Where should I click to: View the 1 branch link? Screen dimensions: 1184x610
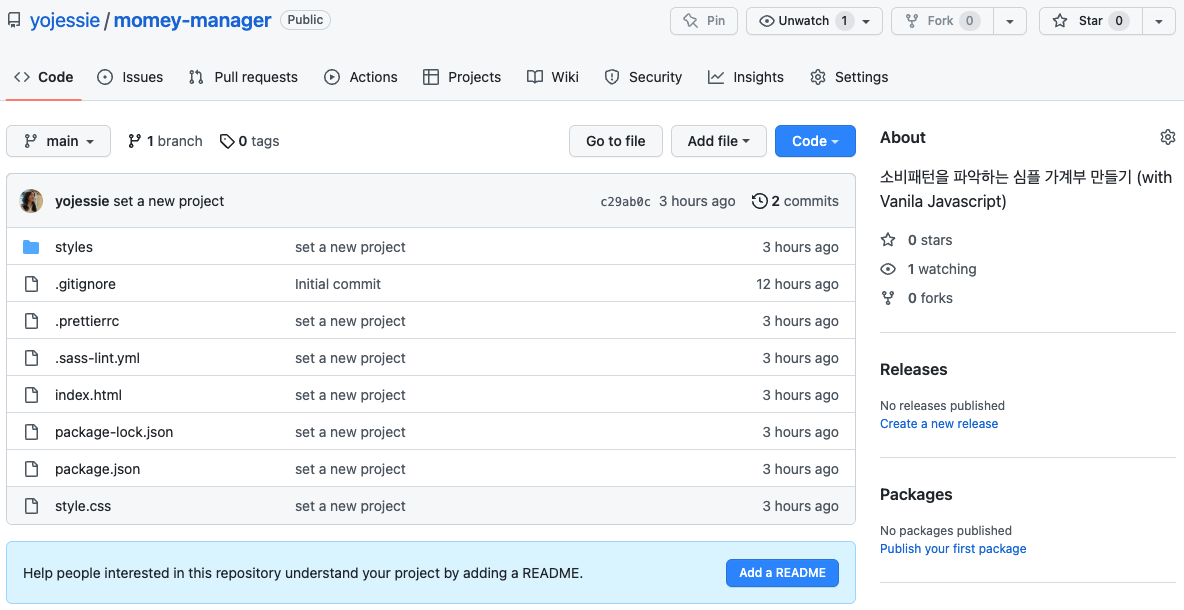coord(165,141)
